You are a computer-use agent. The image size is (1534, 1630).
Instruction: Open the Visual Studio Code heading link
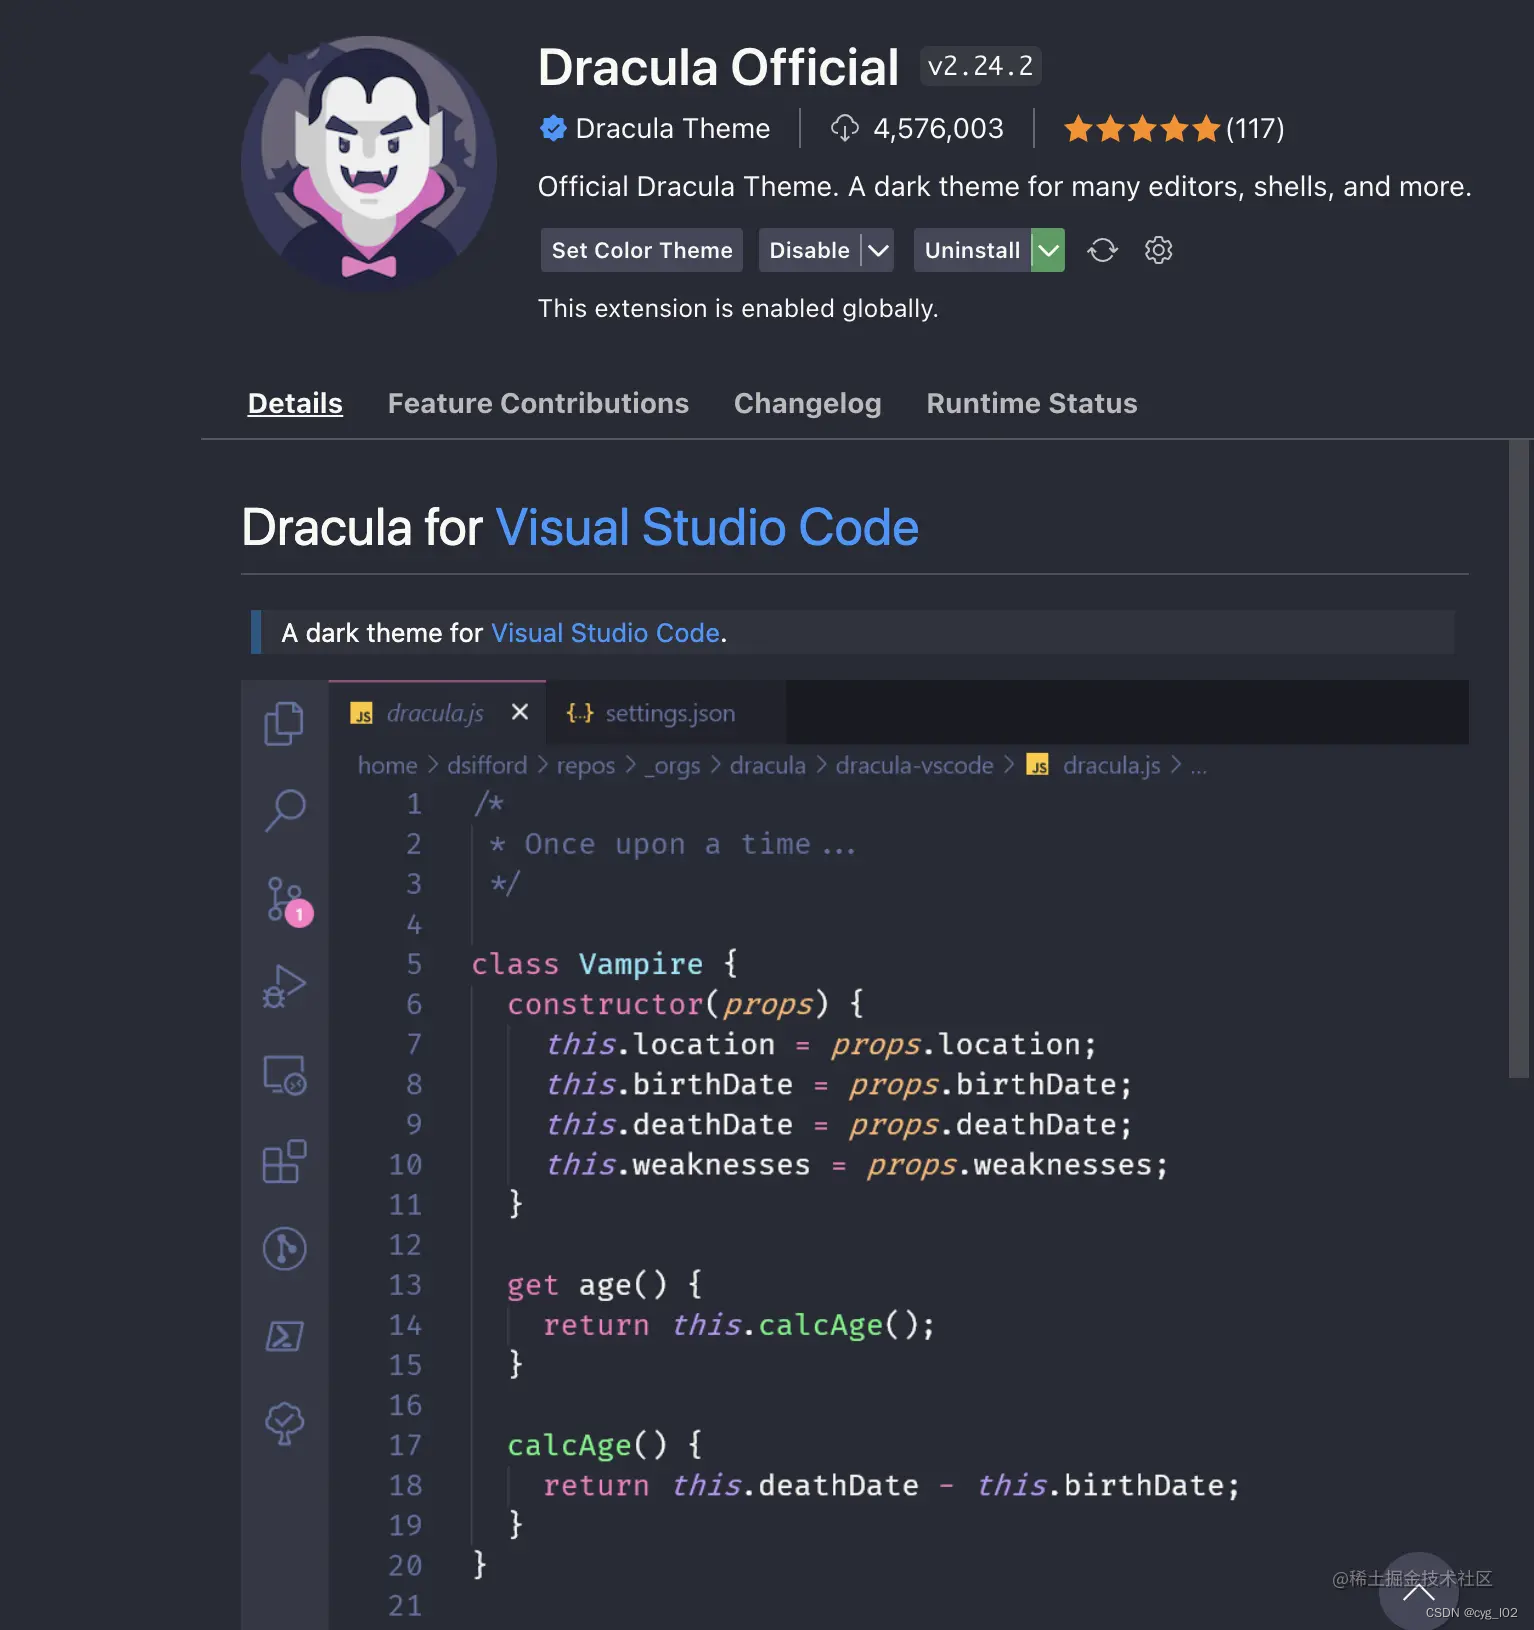707,527
